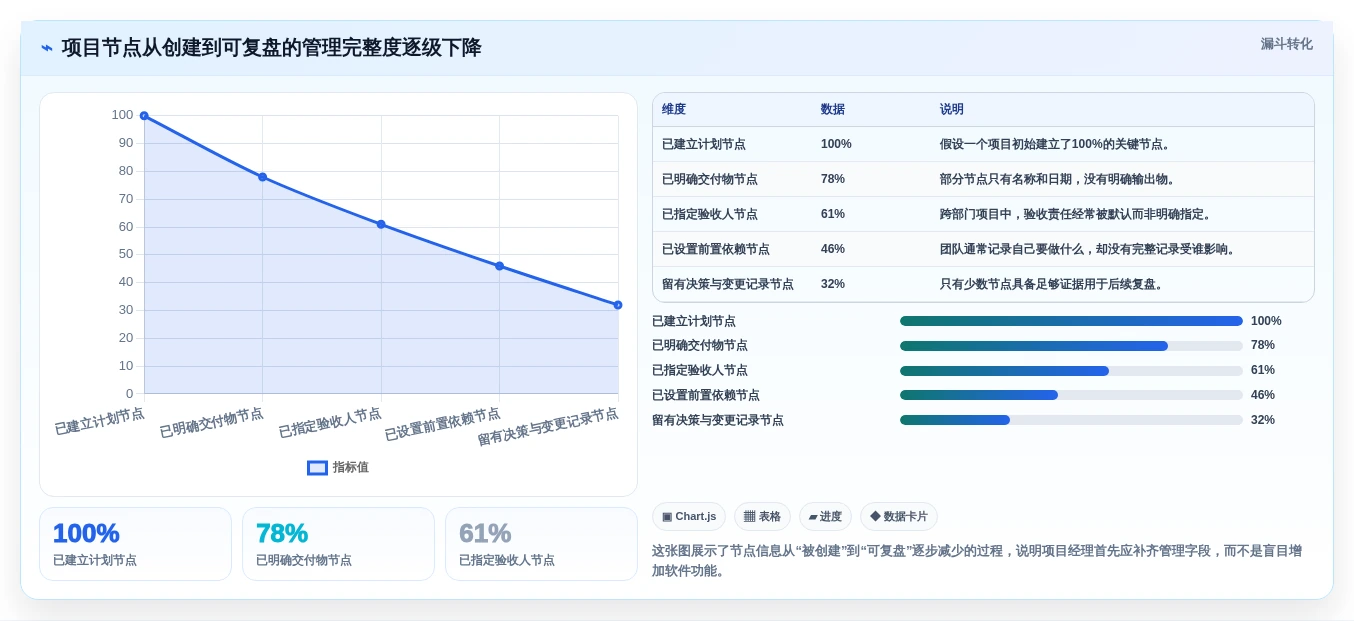Image resolution: width=1354 pixels, height=621 pixels.
Task: Click the 说明 column header
Action: click(x=952, y=110)
